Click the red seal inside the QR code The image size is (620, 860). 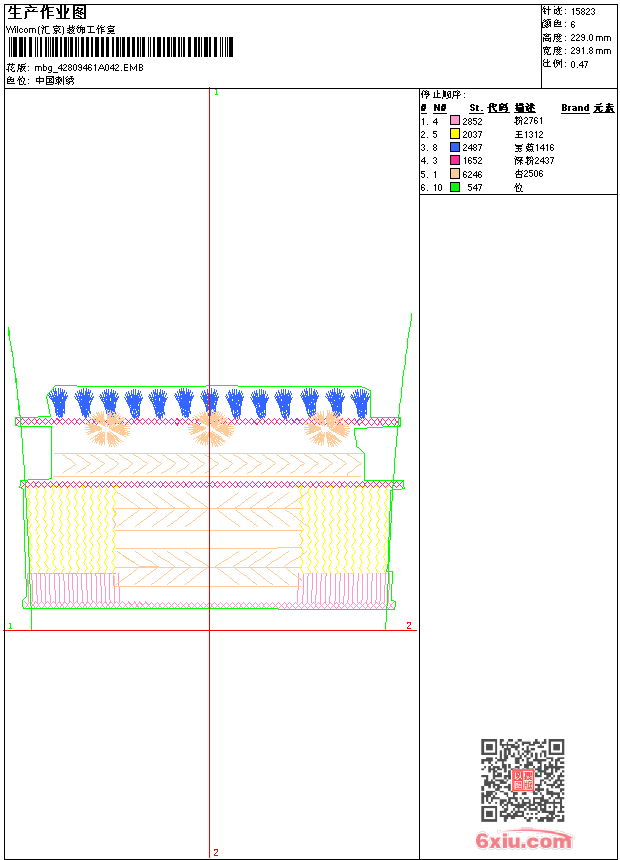[x=522, y=781]
